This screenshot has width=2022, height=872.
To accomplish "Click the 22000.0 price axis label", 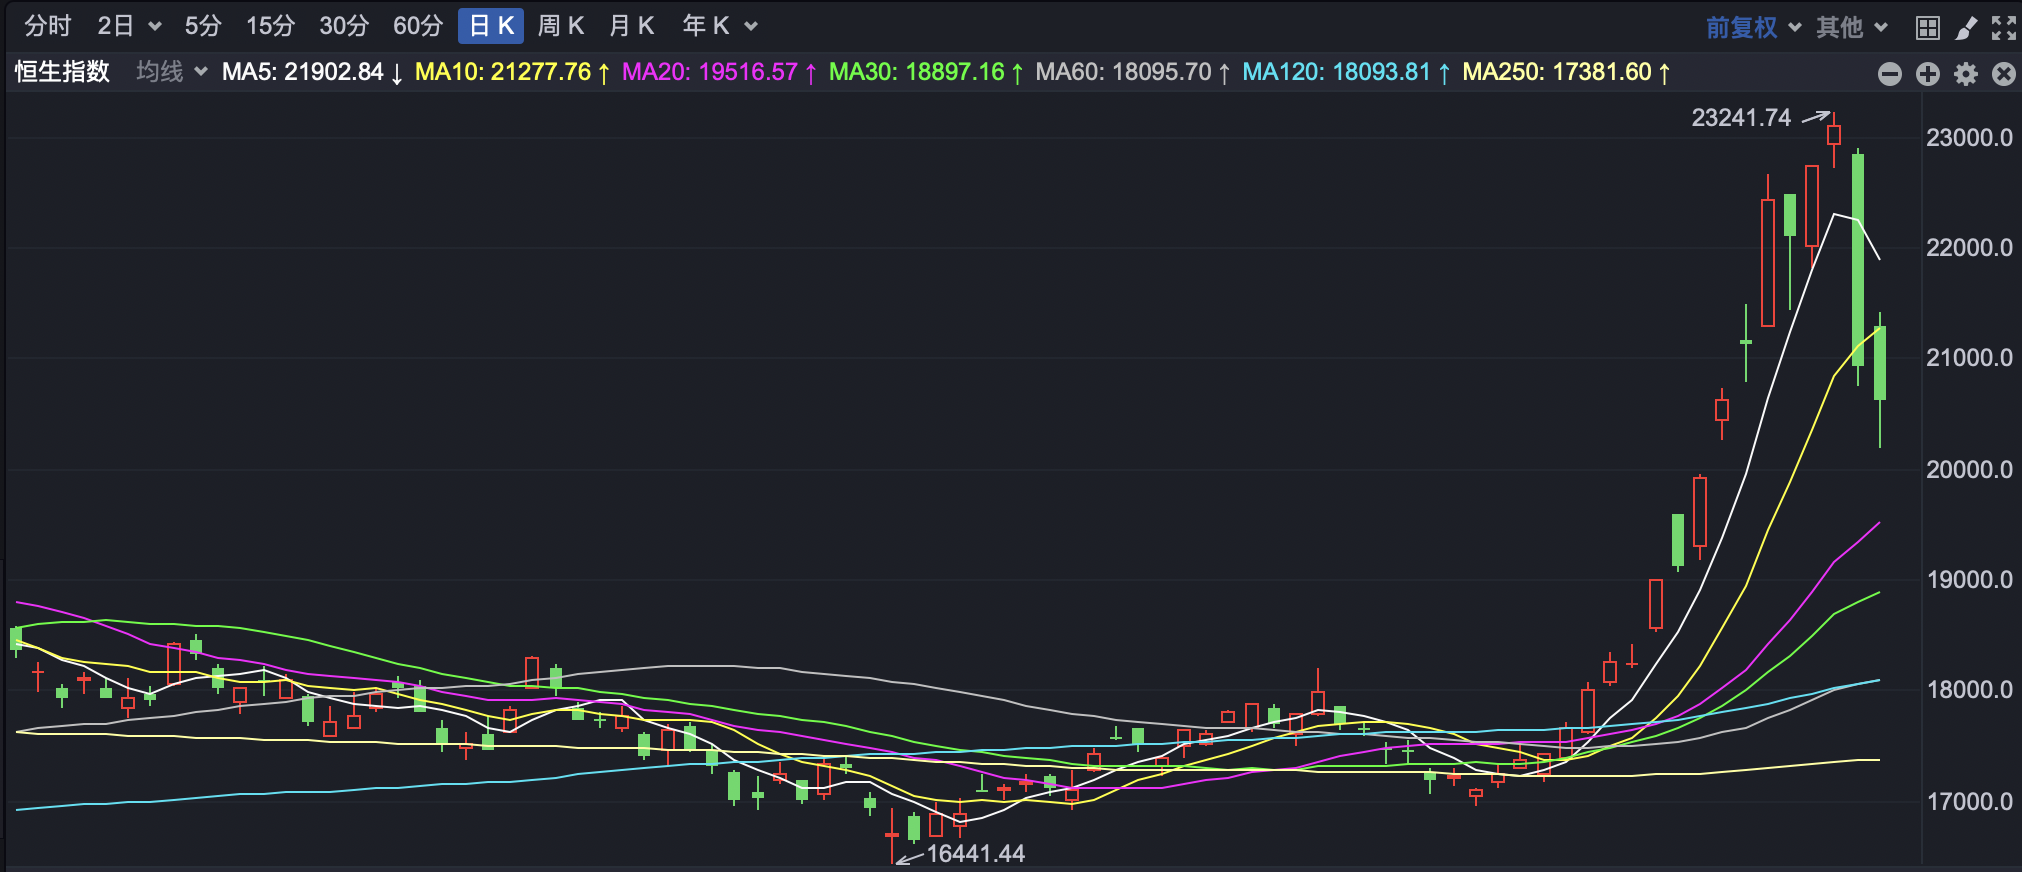I will [x=1969, y=248].
